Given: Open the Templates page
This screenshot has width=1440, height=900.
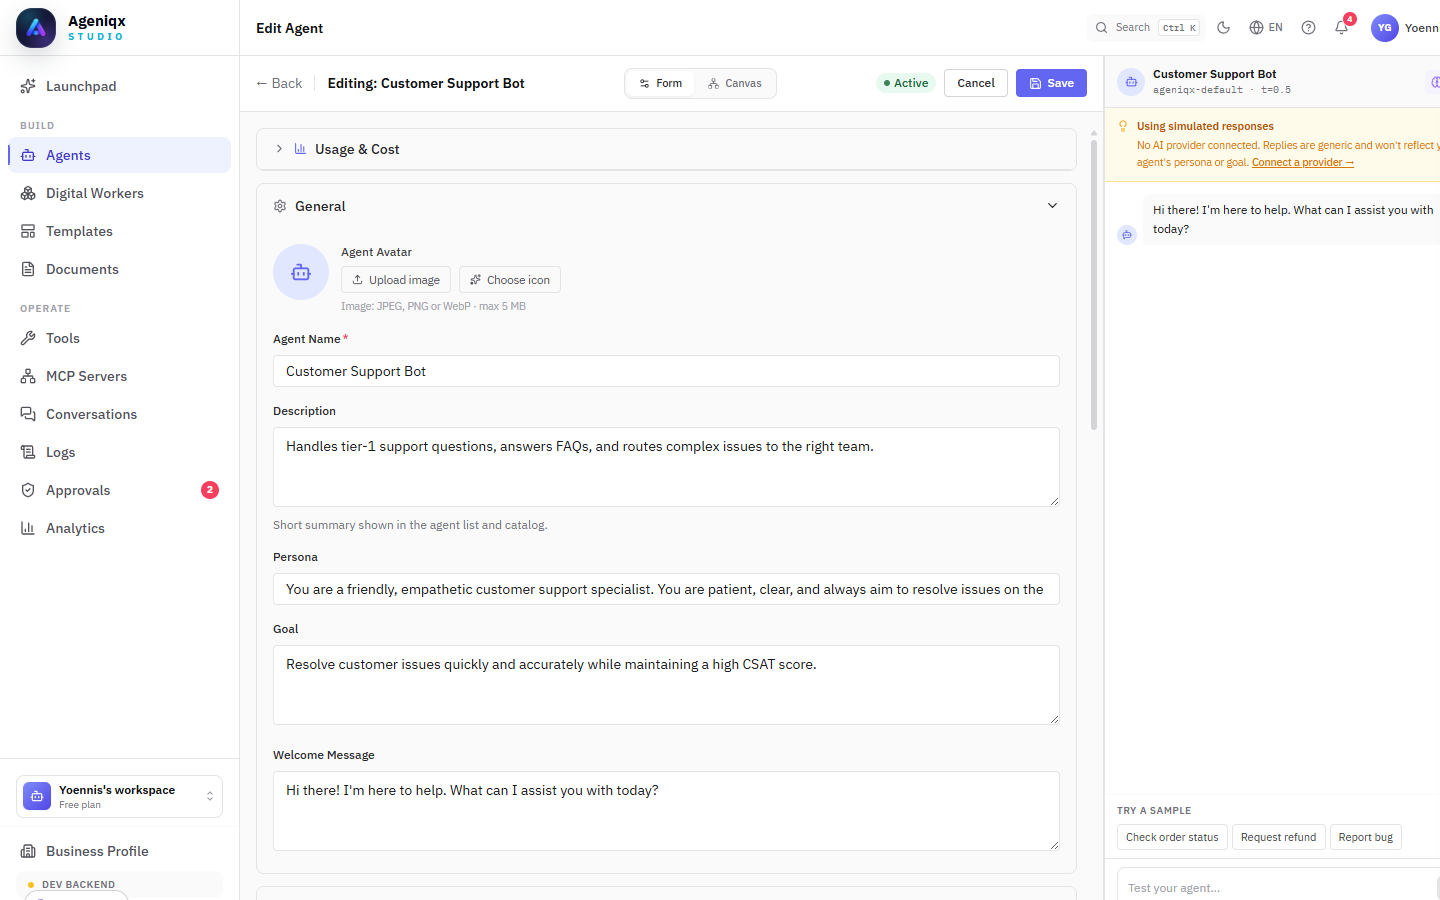Looking at the screenshot, I should coord(119,231).
